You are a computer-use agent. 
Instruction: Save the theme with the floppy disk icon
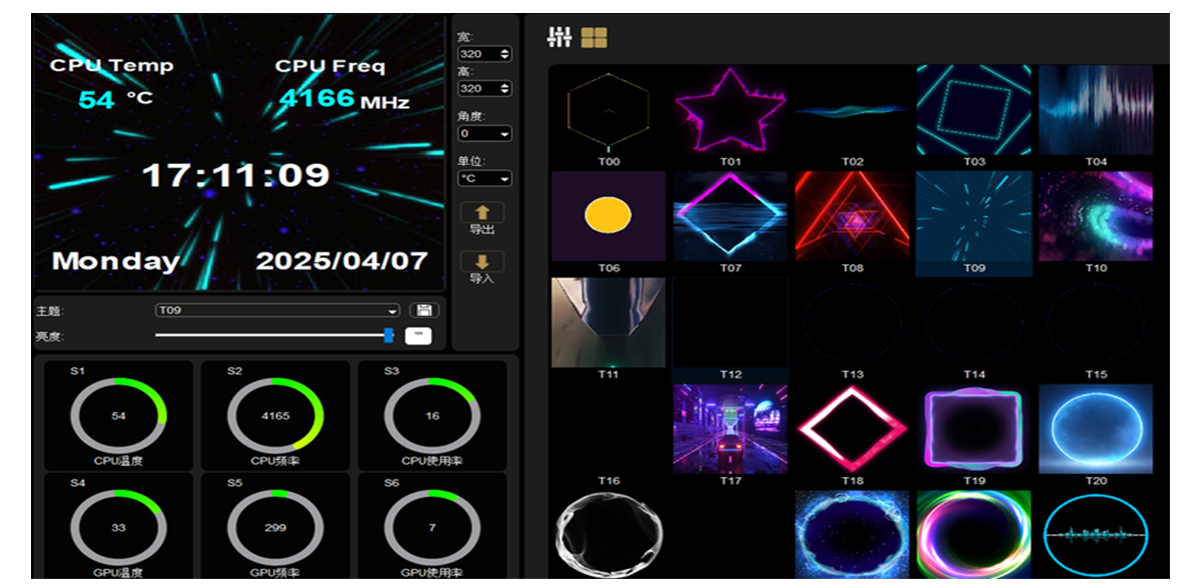[x=422, y=310]
